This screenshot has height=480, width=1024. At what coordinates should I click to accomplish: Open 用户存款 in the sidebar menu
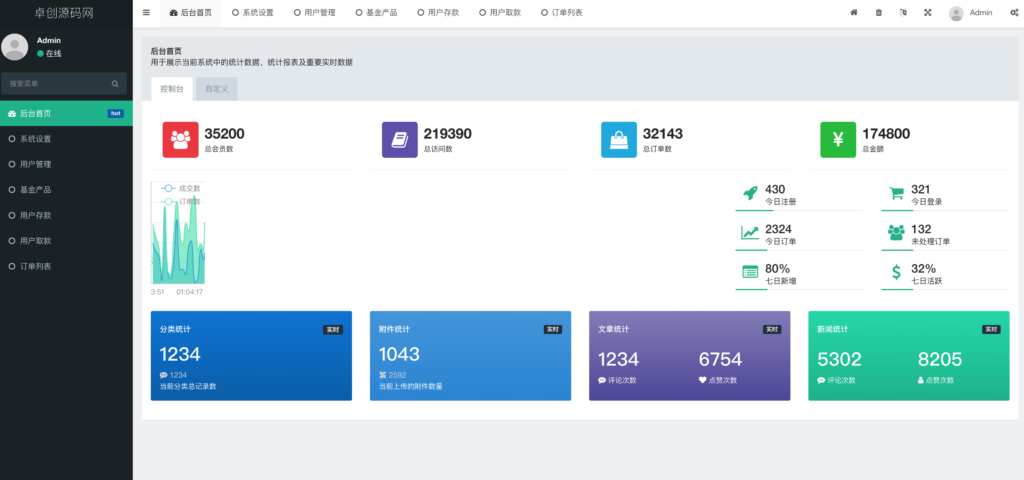point(66,216)
